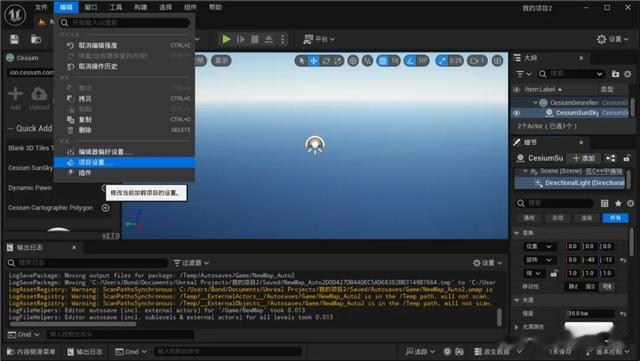Toggle scale snapping in viewport toolbar
The image size is (640, 361).
(x=442, y=61)
